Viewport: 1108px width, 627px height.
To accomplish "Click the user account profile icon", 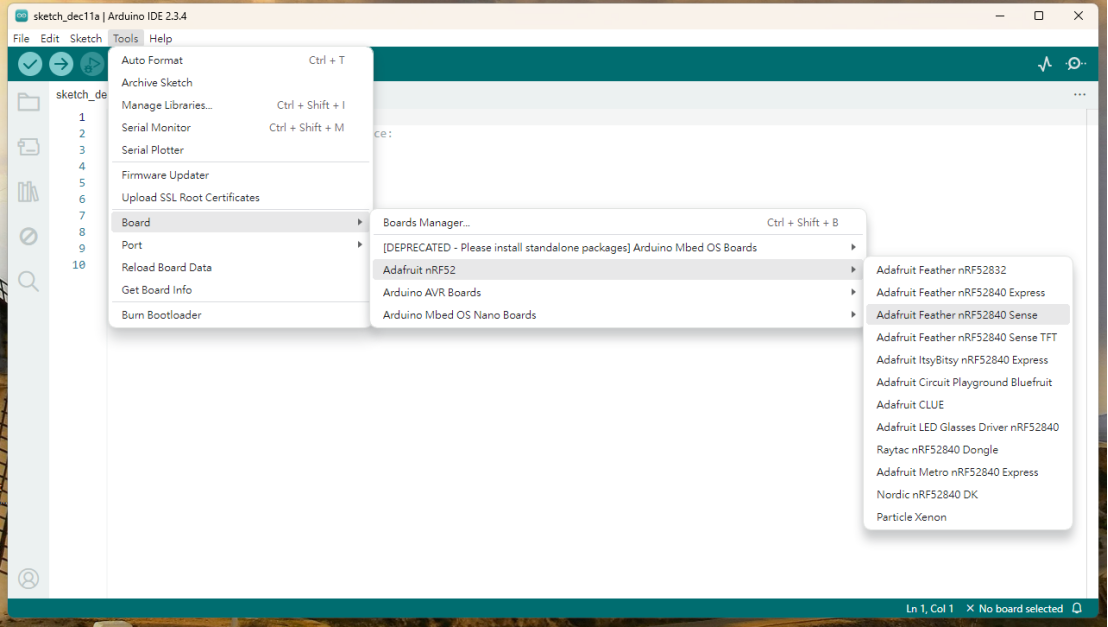I will tap(28, 579).
